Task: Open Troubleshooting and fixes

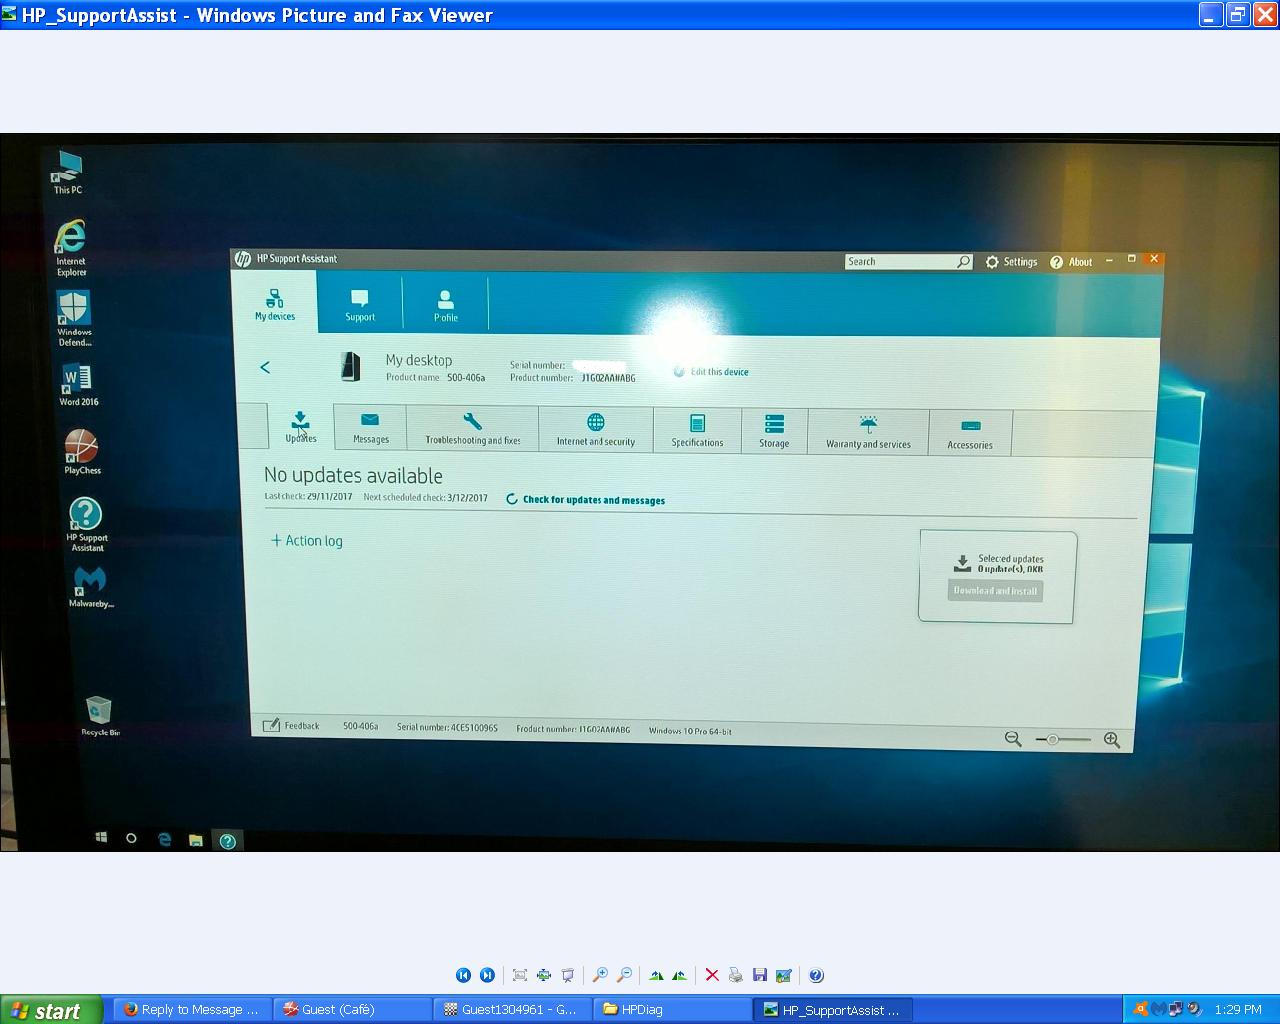Action: pyautogui.click(x=473, y=428)
